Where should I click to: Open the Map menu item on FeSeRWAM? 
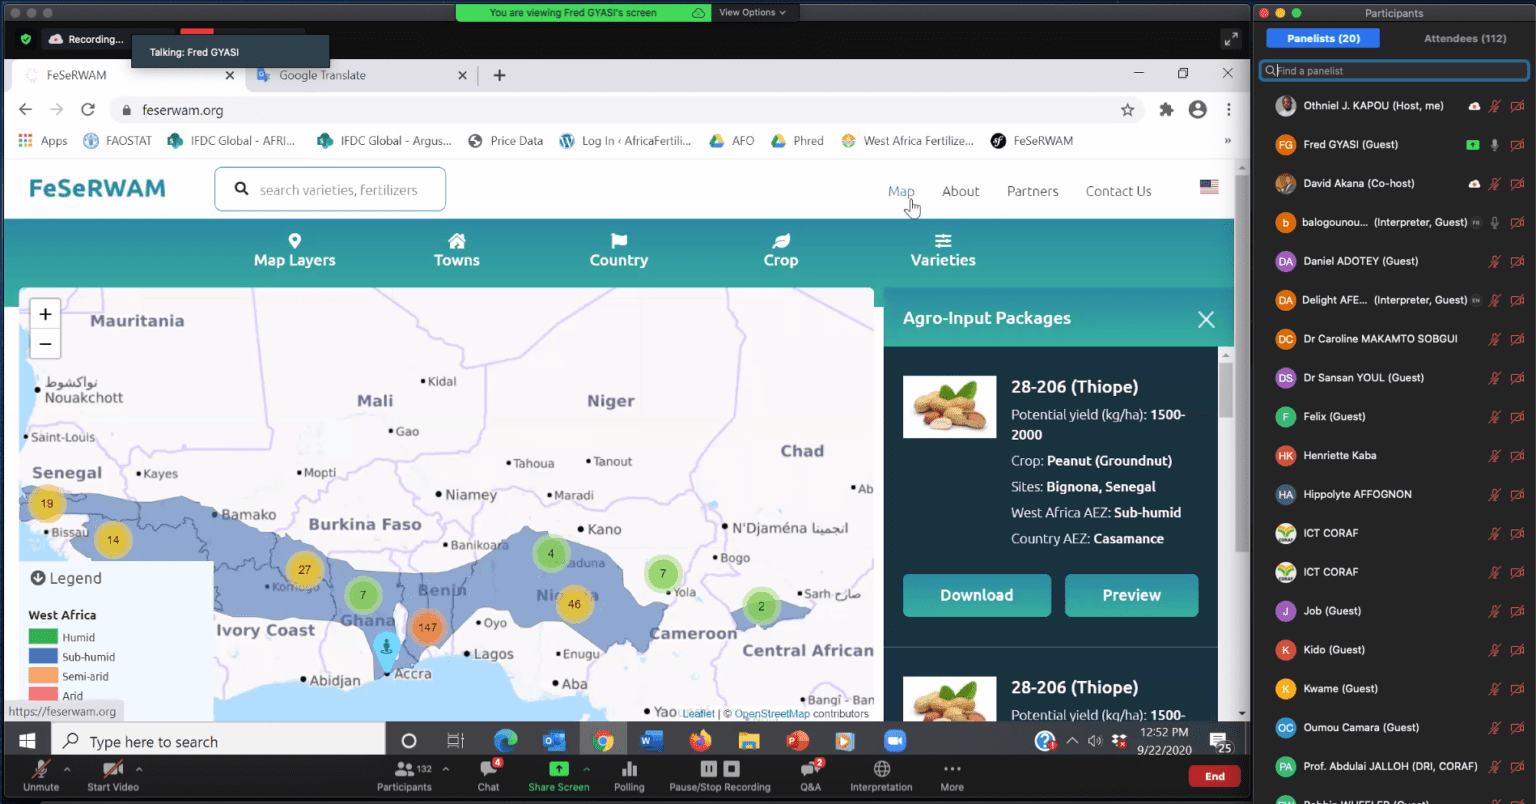pos(901,191)
